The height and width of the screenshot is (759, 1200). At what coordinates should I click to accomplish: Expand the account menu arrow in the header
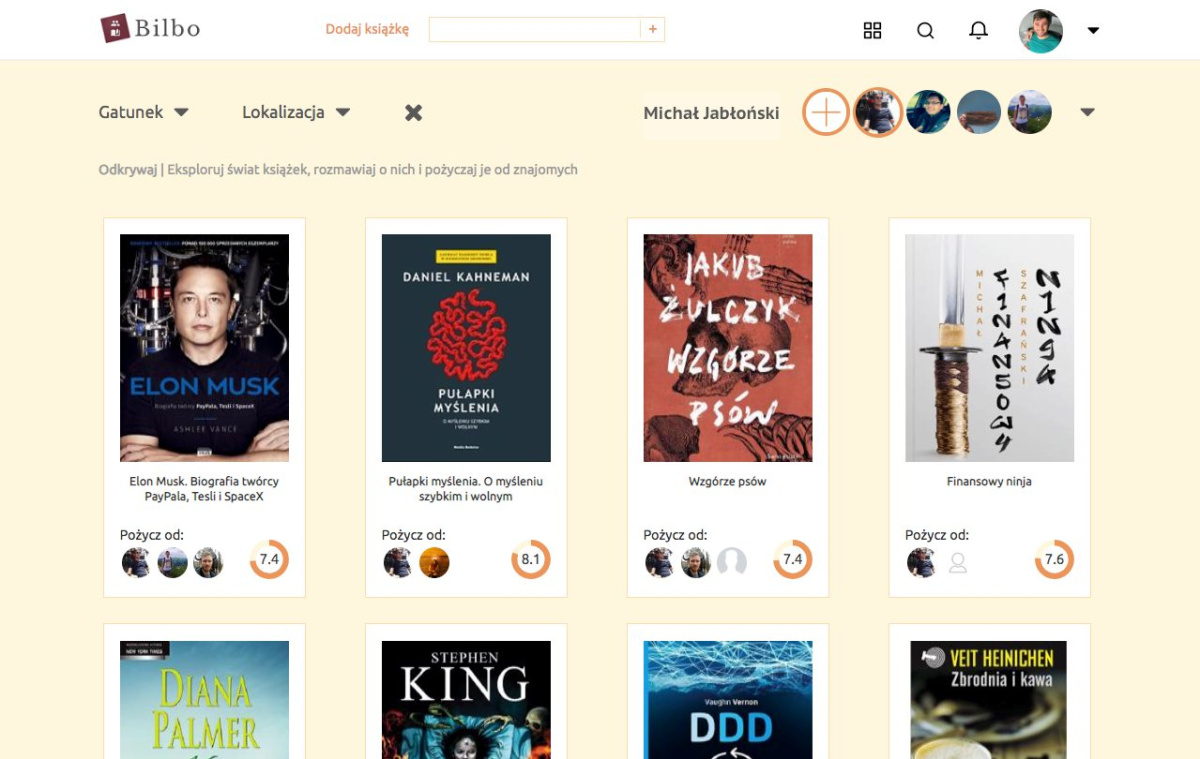click(x=1092, y=31)
